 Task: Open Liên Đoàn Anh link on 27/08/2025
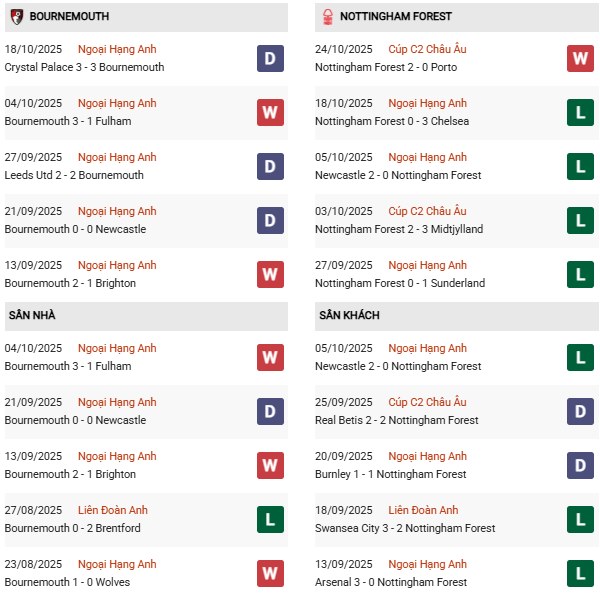click(113, 510)
